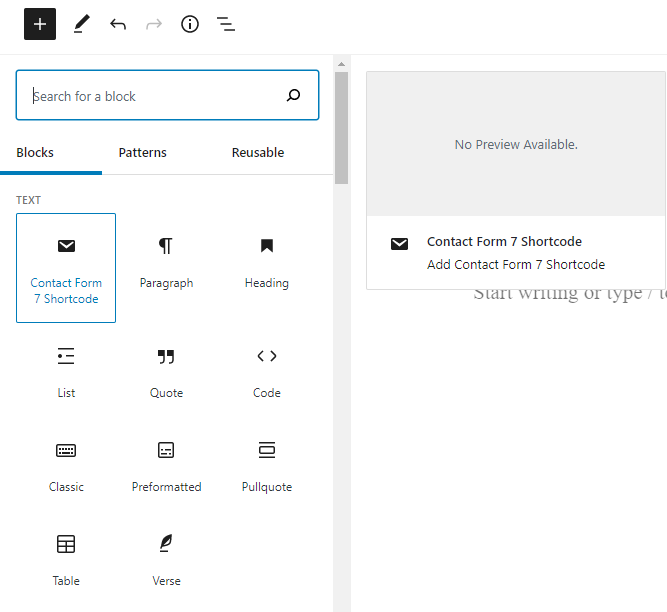Click the search magnifier icon
This screenshot has width=667, height=612.
coord(293,96)
